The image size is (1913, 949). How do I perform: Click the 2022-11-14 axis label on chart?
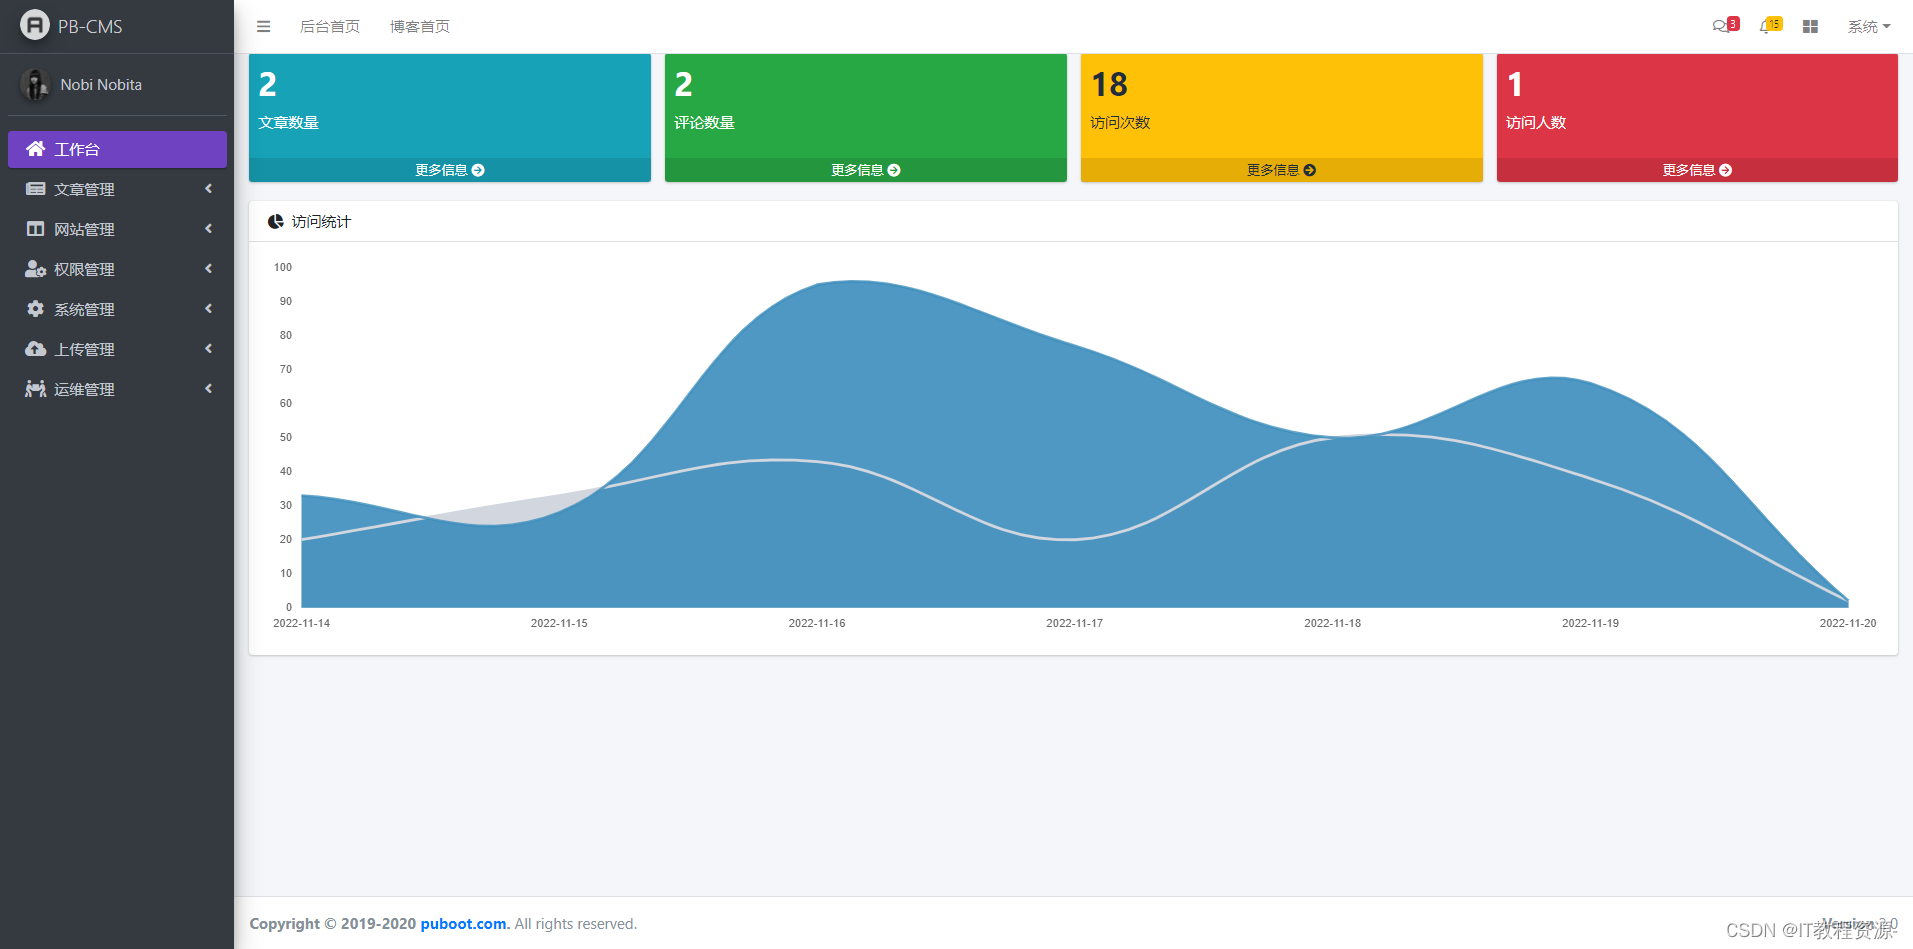pos(301,623)
